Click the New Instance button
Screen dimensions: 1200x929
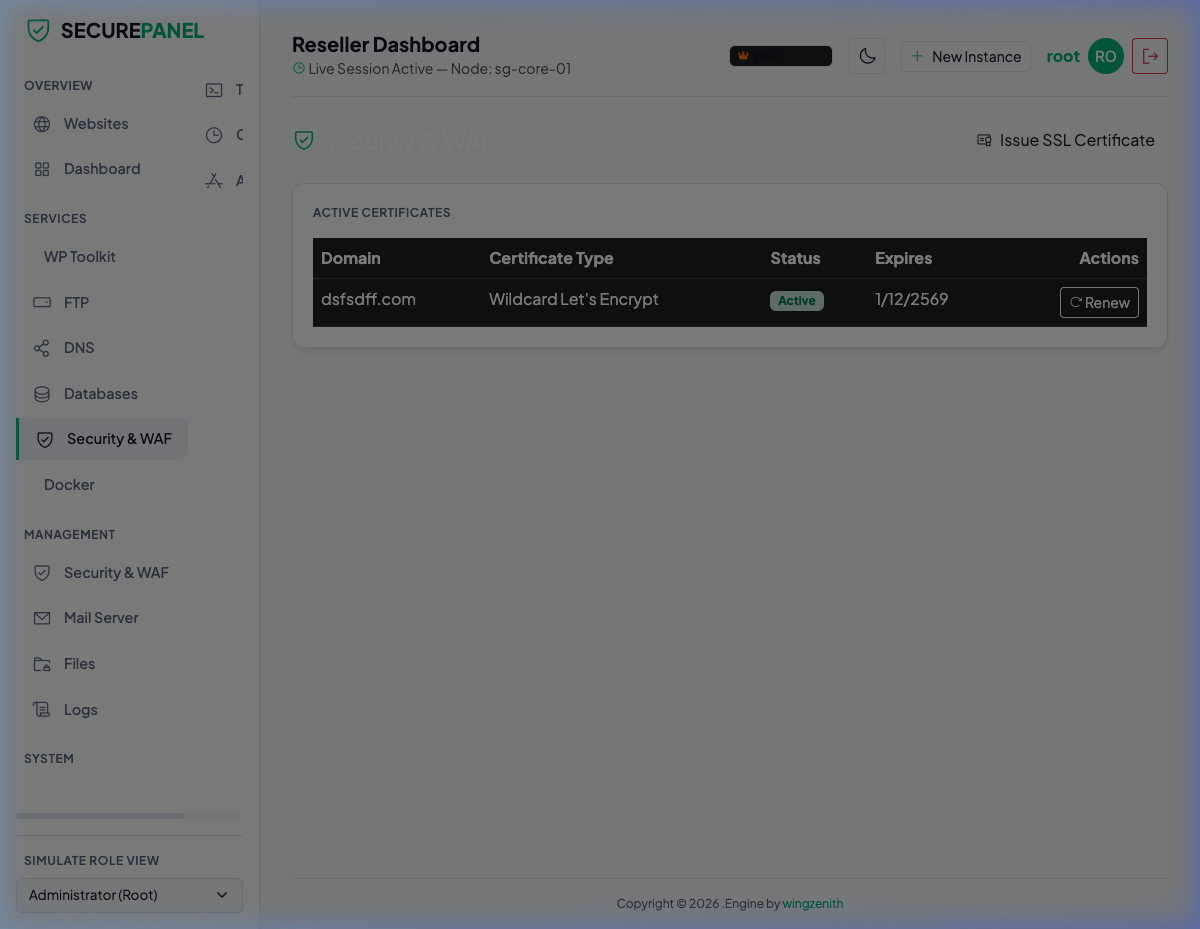pyautogui.click(x=966, y=56)
